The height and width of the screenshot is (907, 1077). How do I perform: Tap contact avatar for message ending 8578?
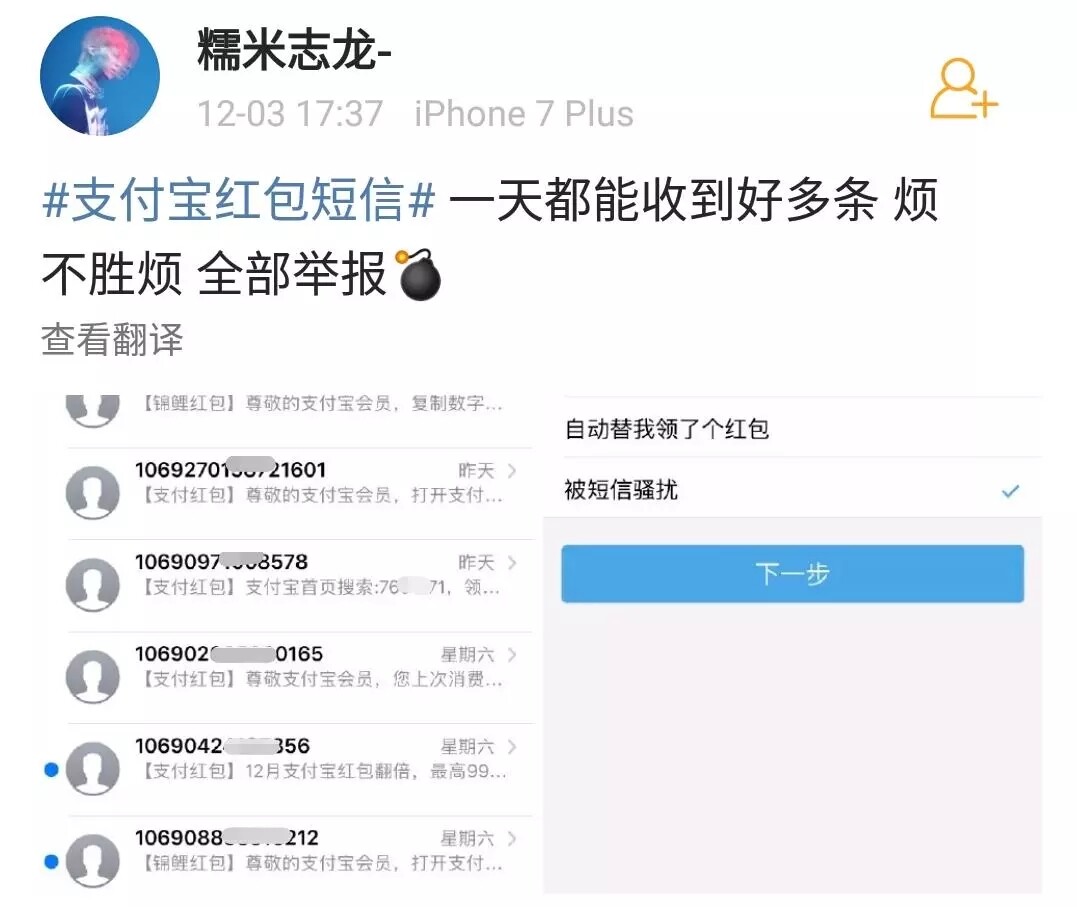93,584
